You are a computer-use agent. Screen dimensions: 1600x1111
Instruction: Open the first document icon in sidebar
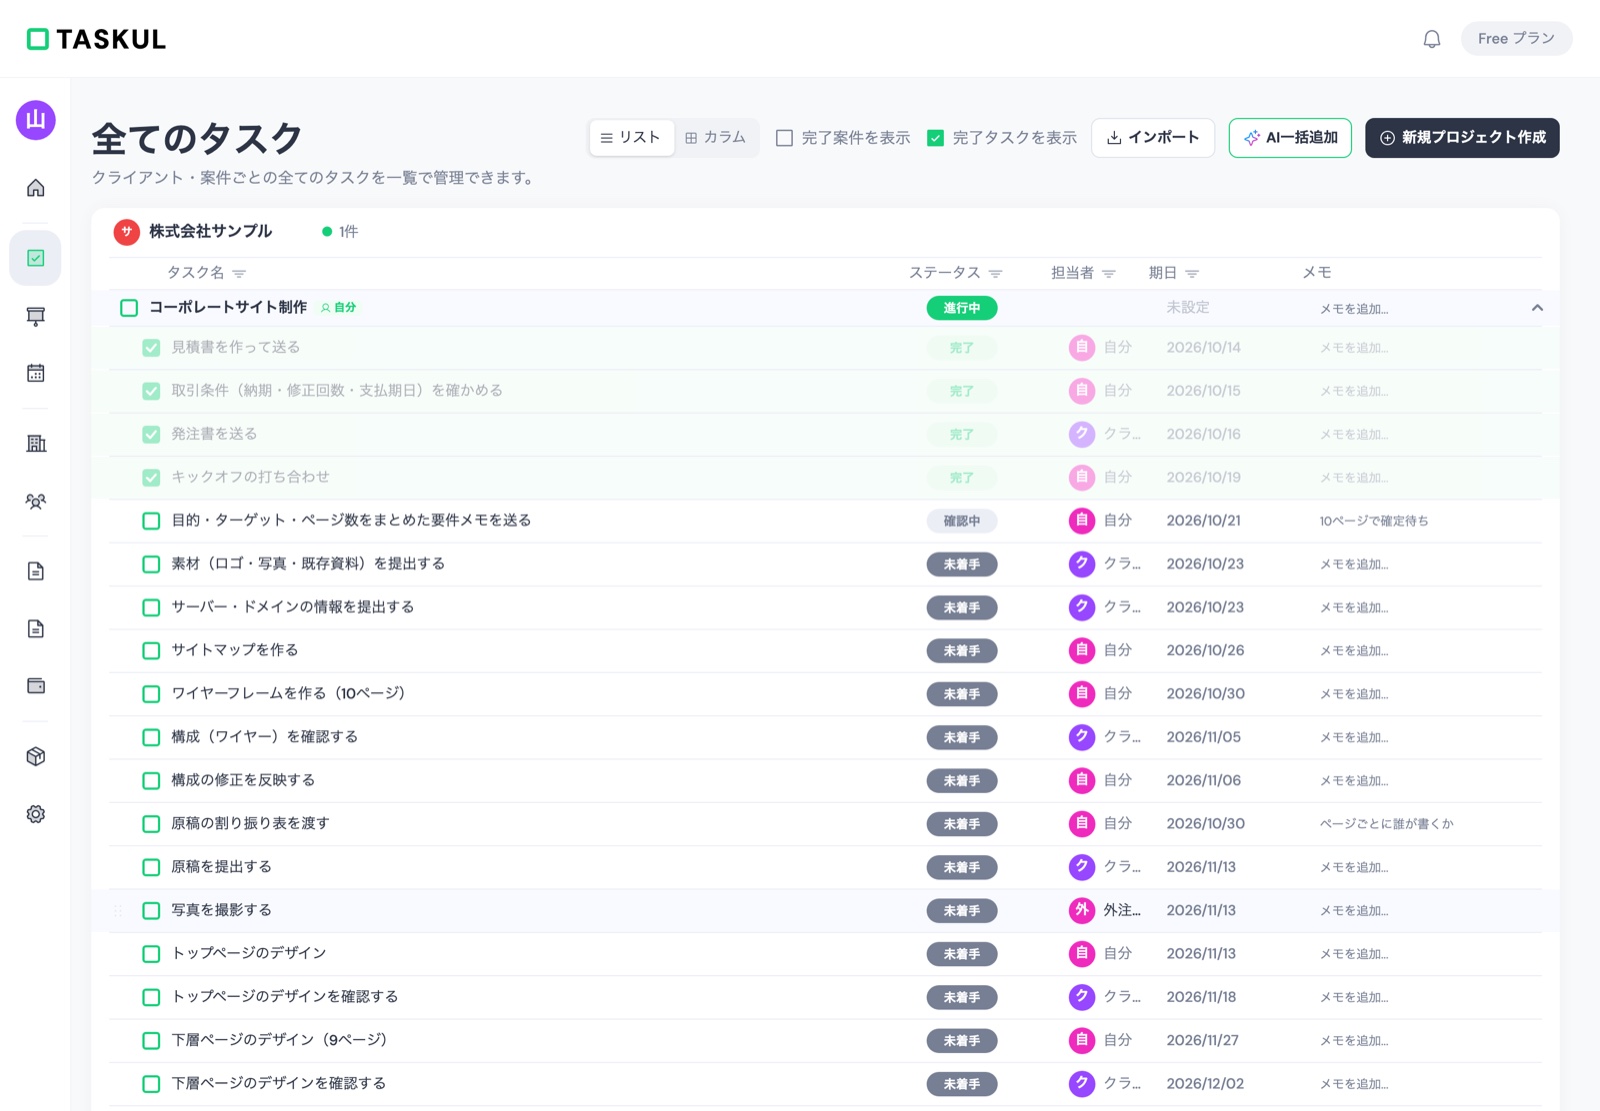(36, 571)
